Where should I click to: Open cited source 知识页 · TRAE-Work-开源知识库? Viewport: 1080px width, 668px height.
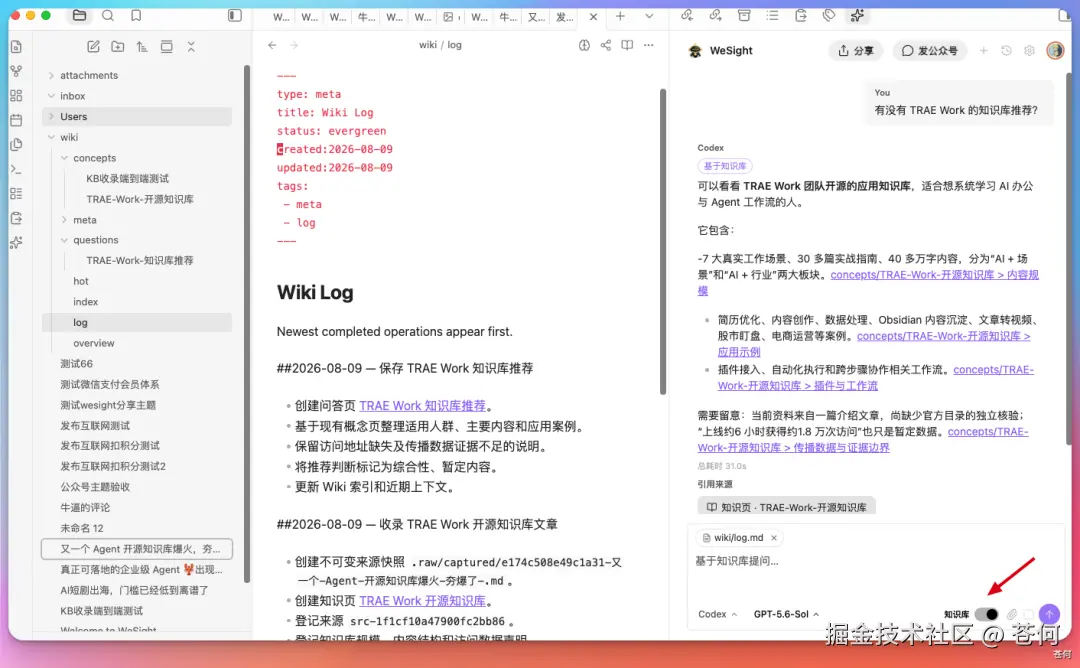click(786, 507)
